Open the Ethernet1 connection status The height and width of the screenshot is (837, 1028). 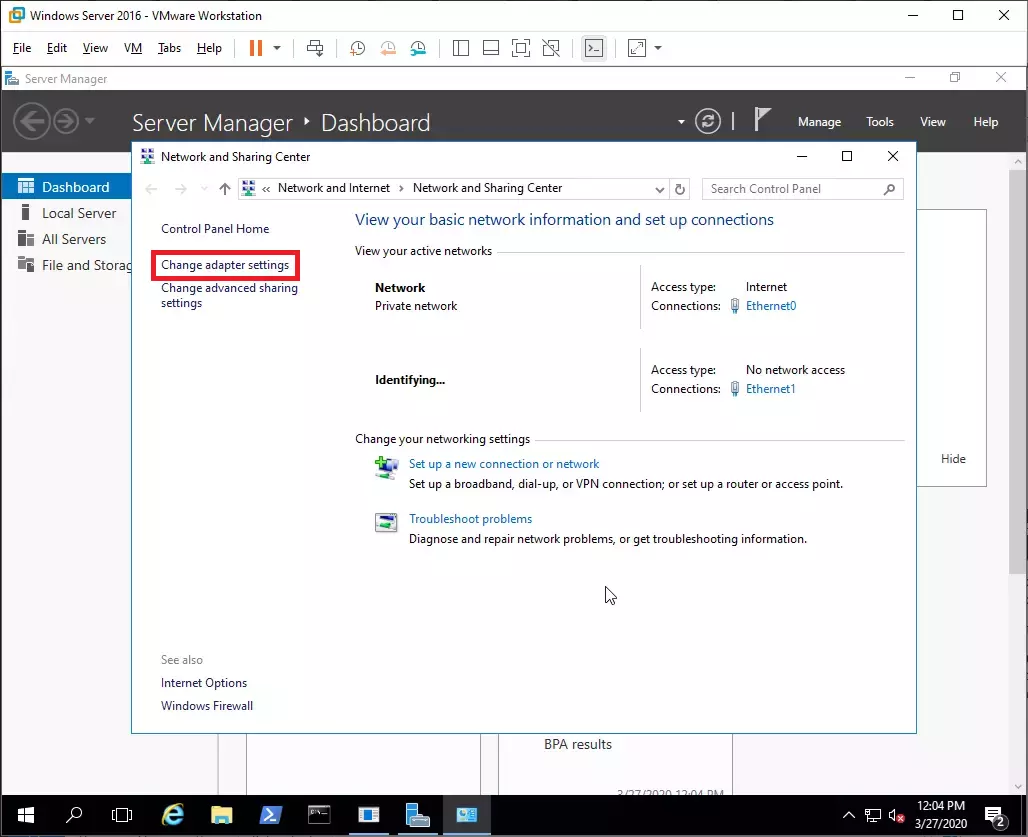[770, 389]
